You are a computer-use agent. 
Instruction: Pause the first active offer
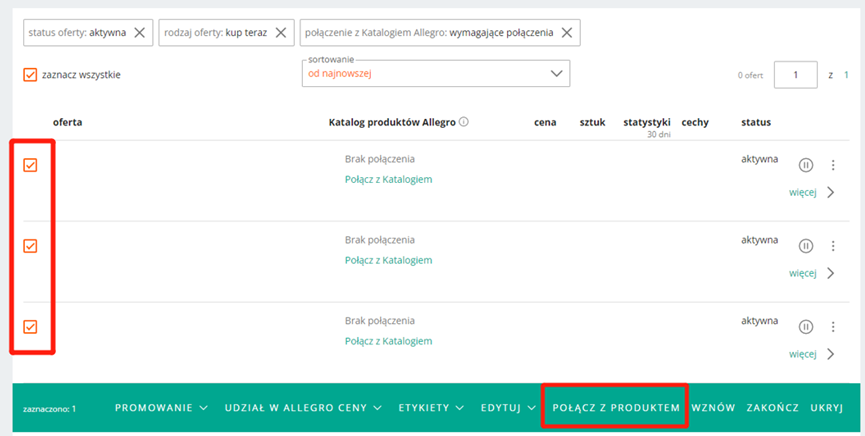(806, 165)
